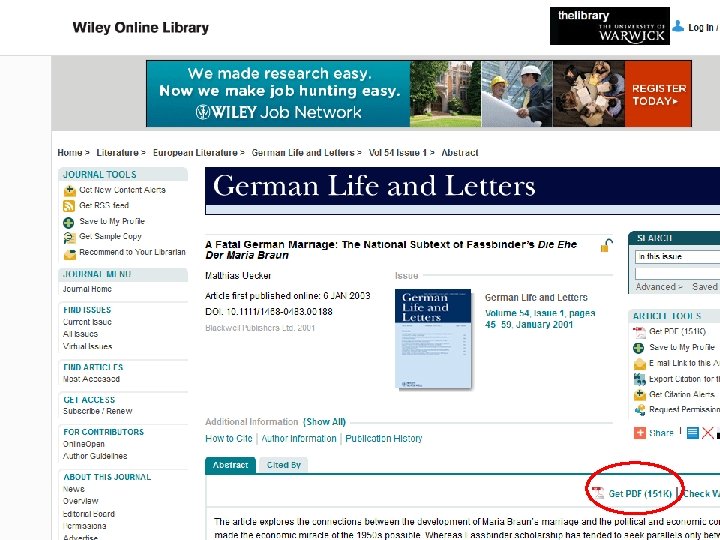The height and width of the screenshot is (540, 720).
Task: Open German Life and Letters breadcrumb link
Action: tap(303, 153)
